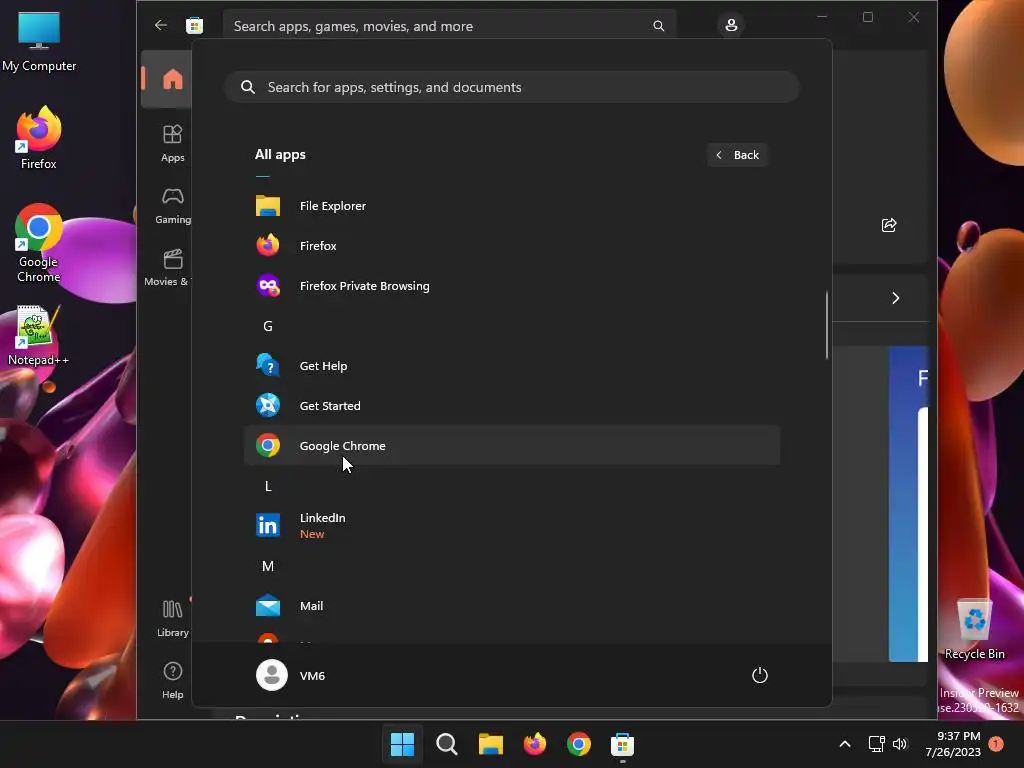Focus the Start menu search field
The image size is (1024, 768).
pos(512,87)
